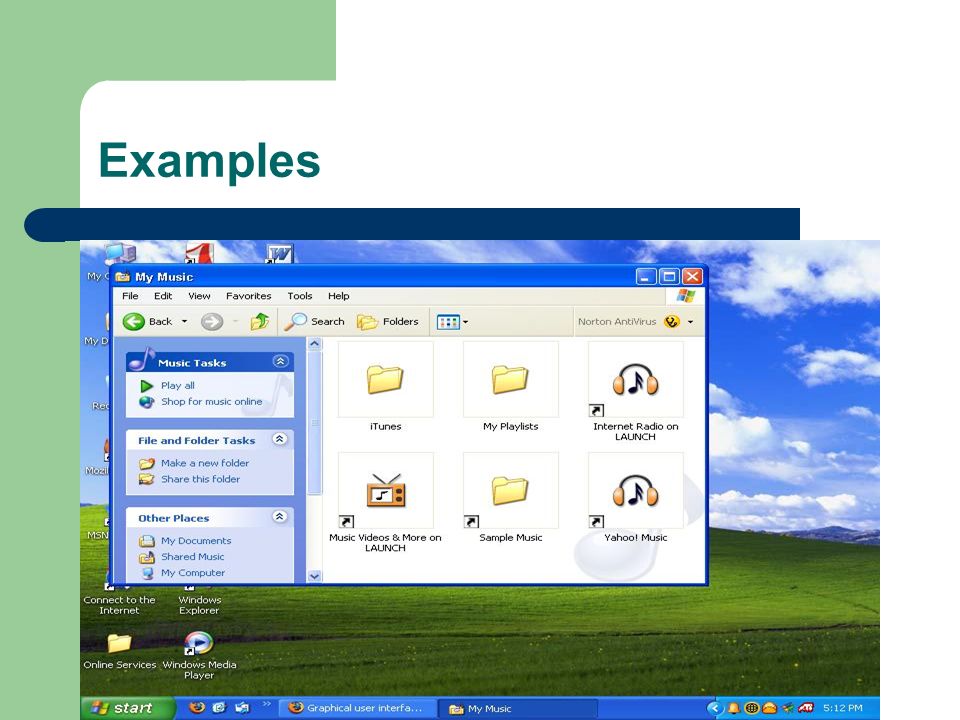Click the My Music taskbar button
Viewport: 960px width, 720px height.
tap(517, 708)
